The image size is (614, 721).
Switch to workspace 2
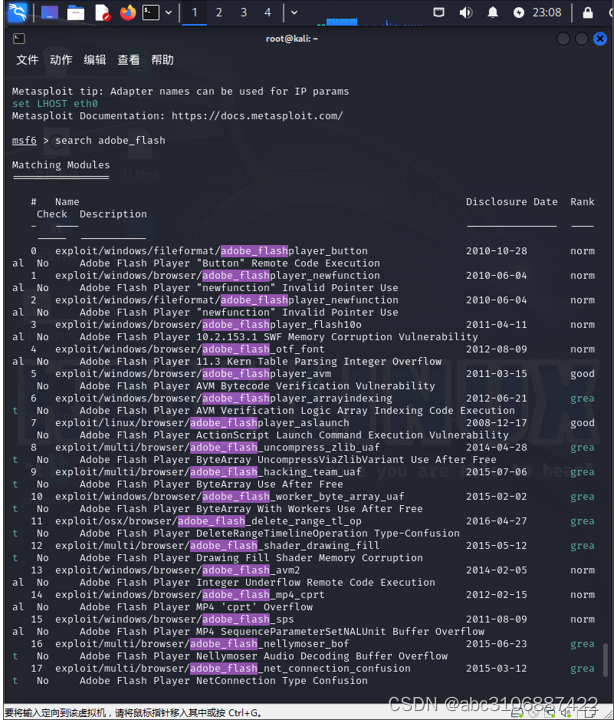pos(219,12)
